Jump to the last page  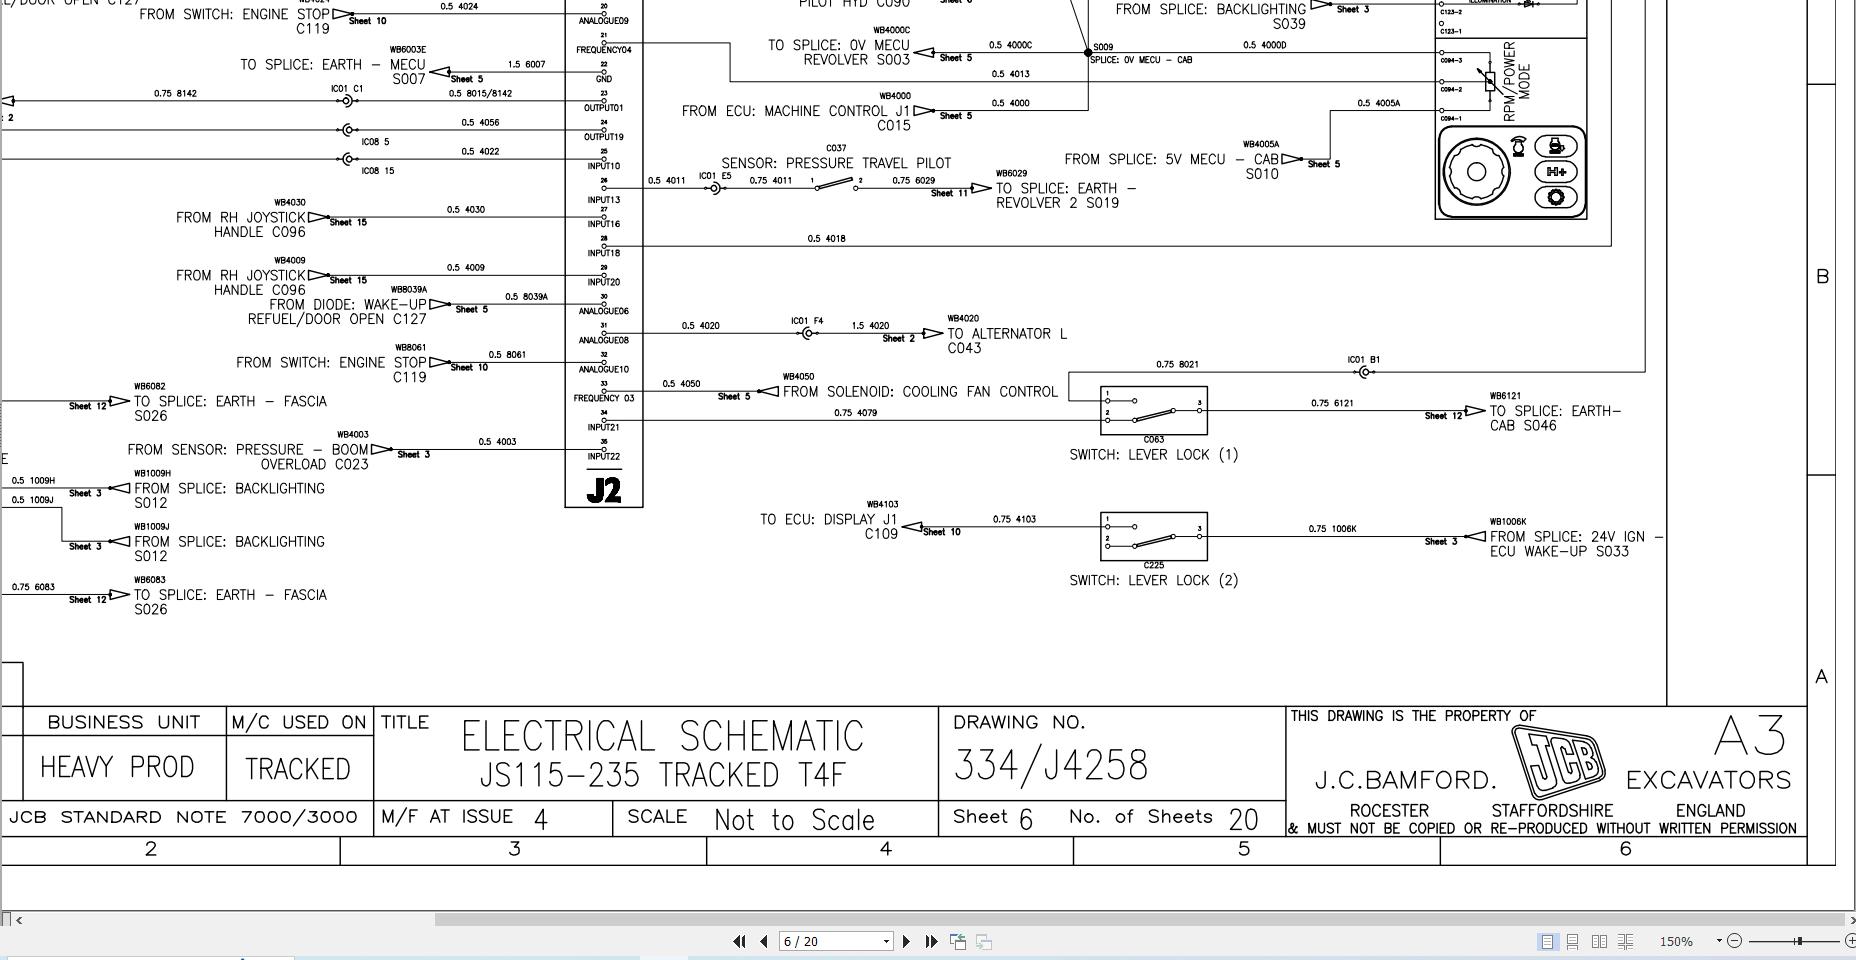pyautogui.click(x=932, y=941)
